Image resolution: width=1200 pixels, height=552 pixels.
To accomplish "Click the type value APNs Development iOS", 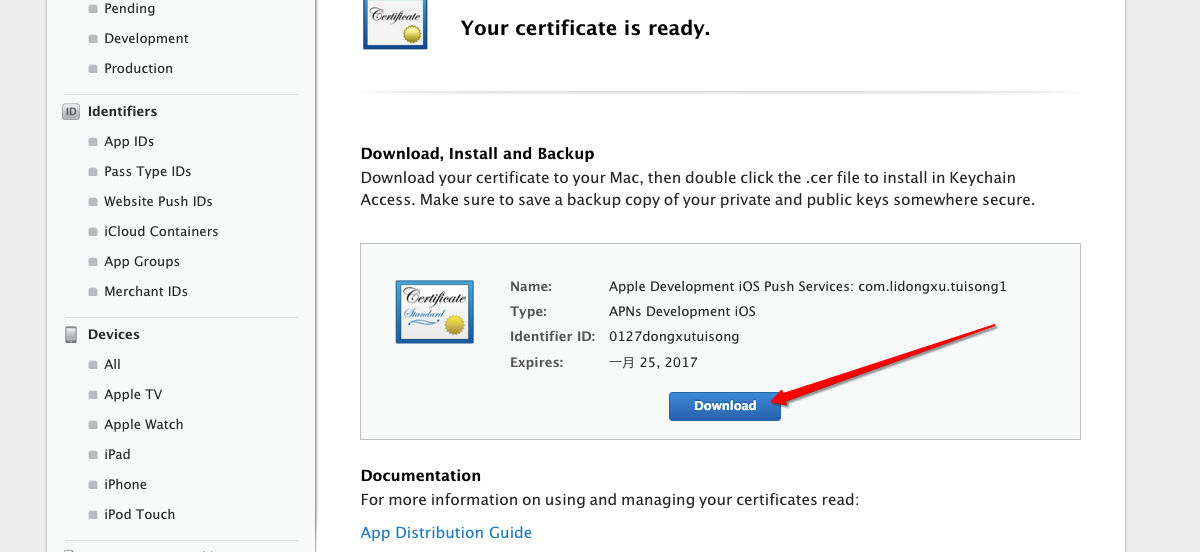I will tap(682, 311).
